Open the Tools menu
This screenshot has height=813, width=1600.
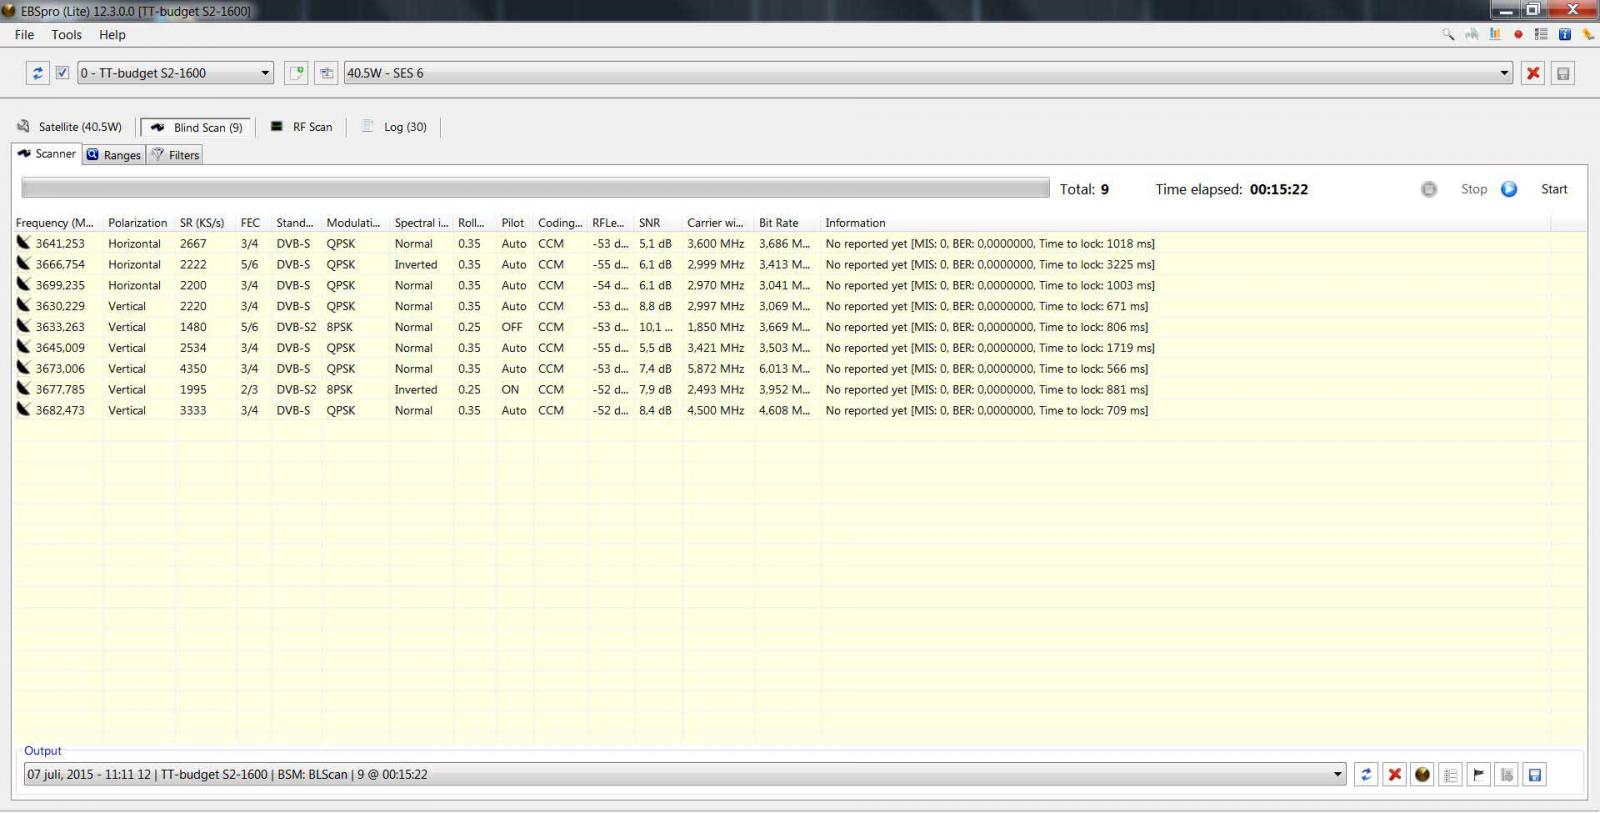click(66, 35)
